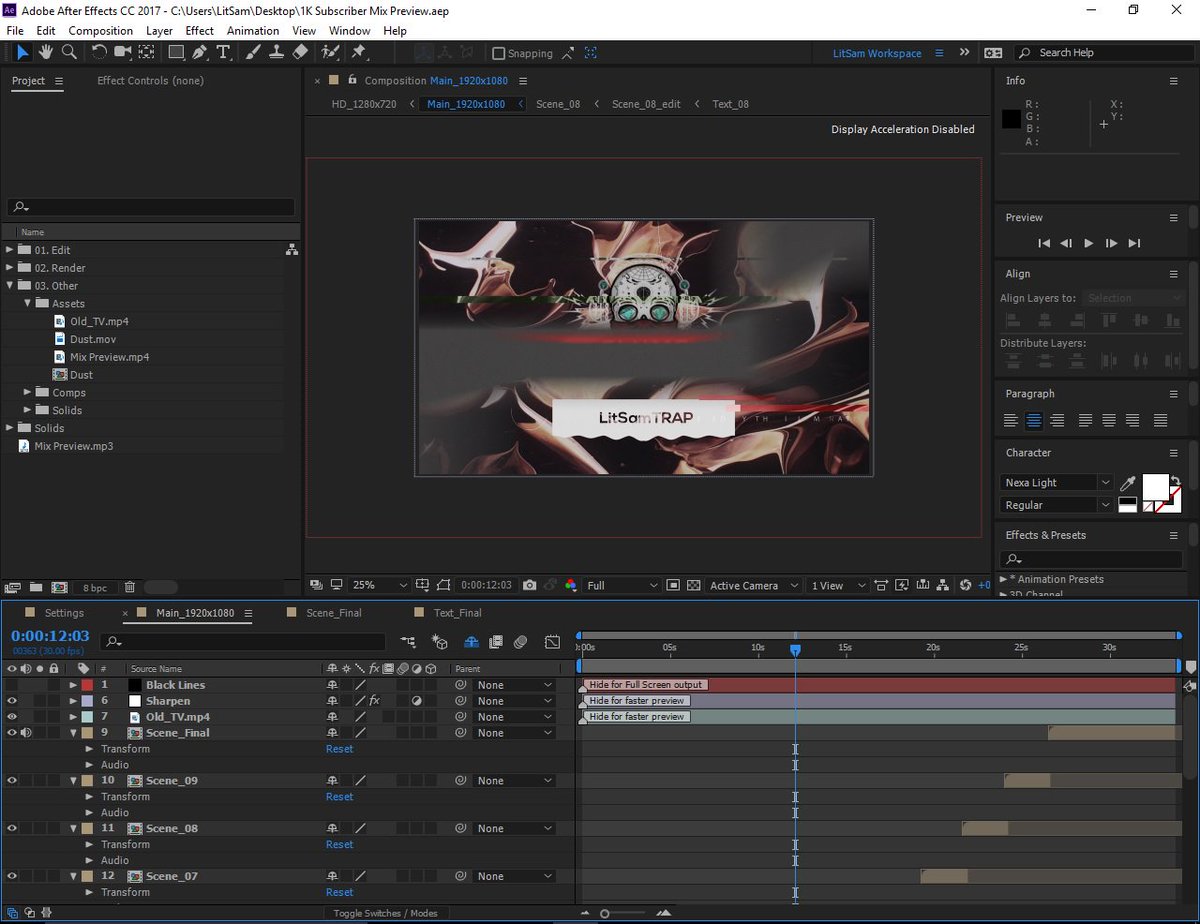Select the Pen tool in the toolbar
Image resolution: width=1200 pixels, height=924 pixels.
pos(199,53)
